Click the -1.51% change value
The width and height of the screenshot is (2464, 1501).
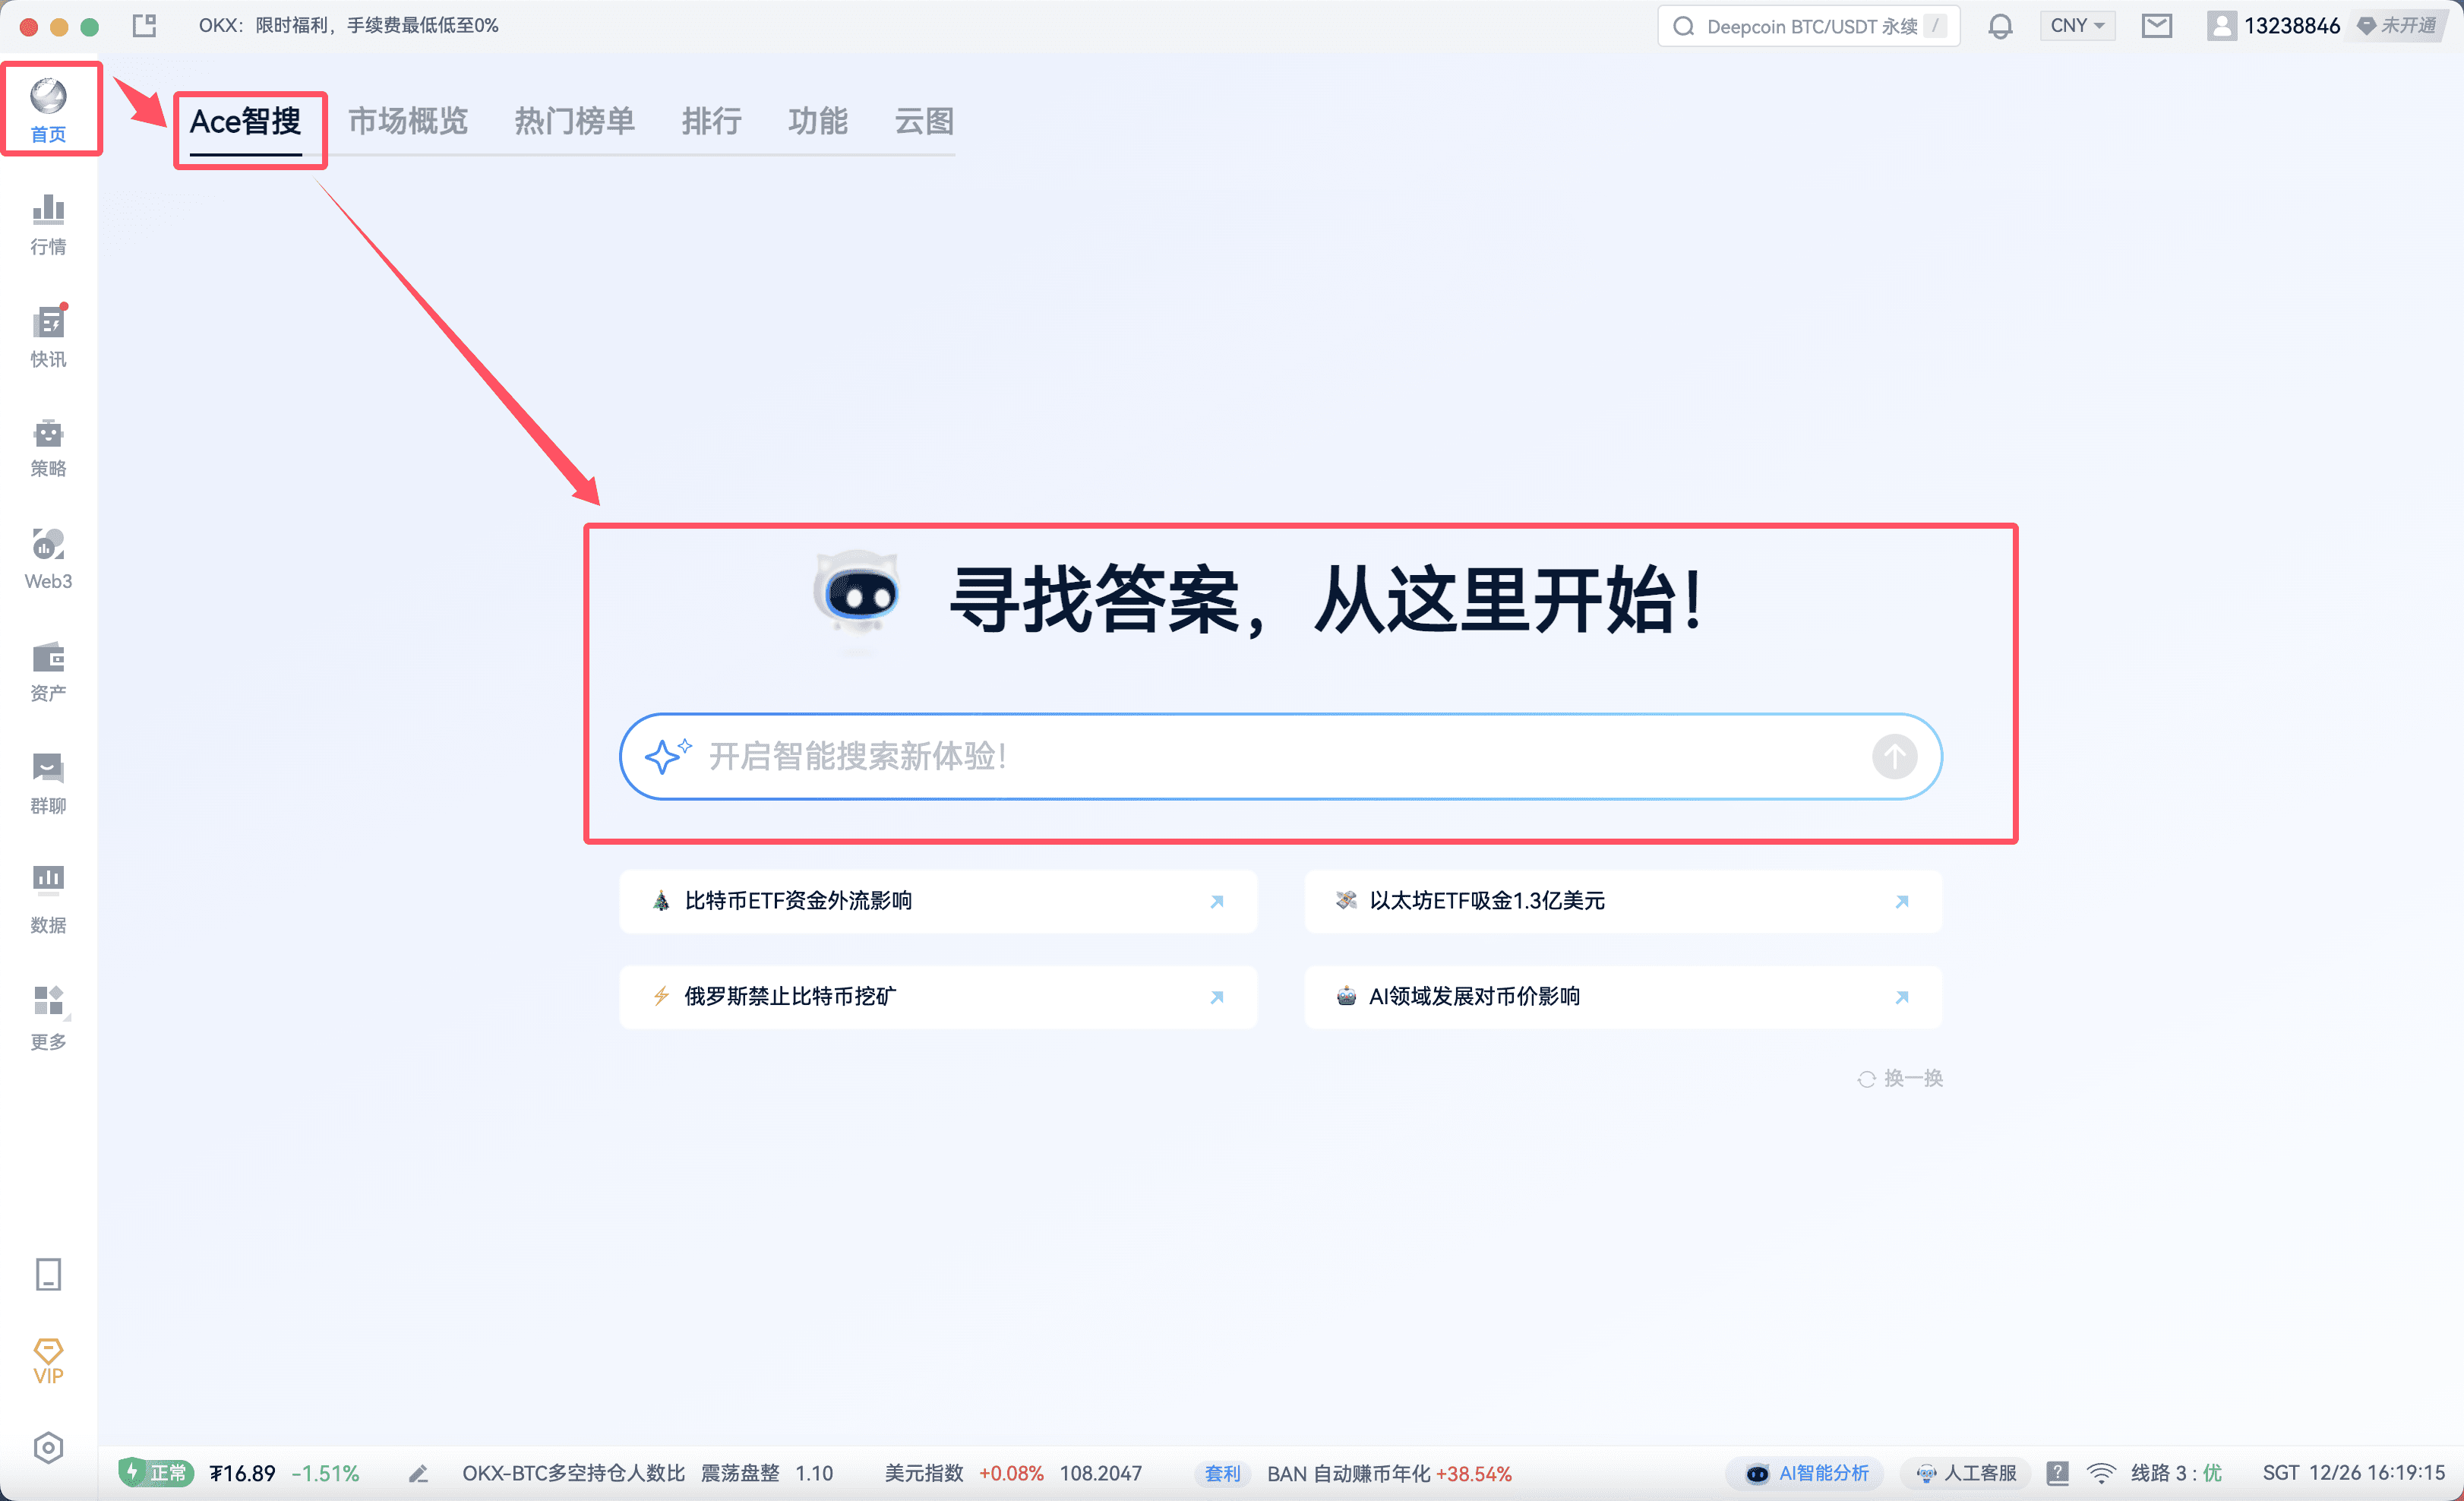325,1473
